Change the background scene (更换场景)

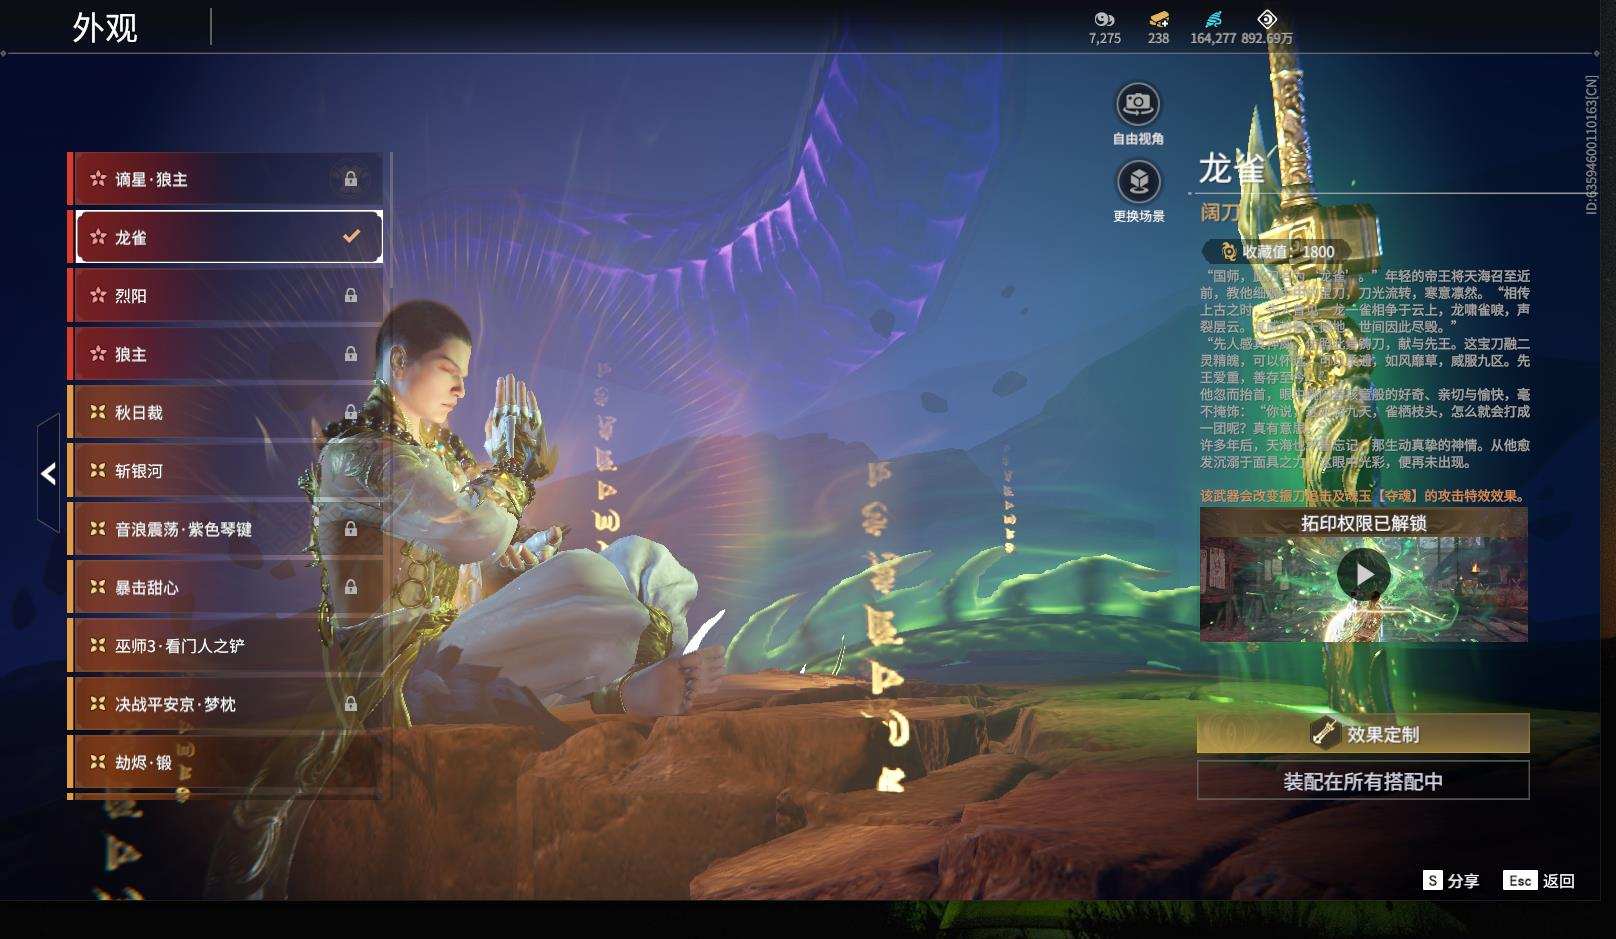(1138, 191)
